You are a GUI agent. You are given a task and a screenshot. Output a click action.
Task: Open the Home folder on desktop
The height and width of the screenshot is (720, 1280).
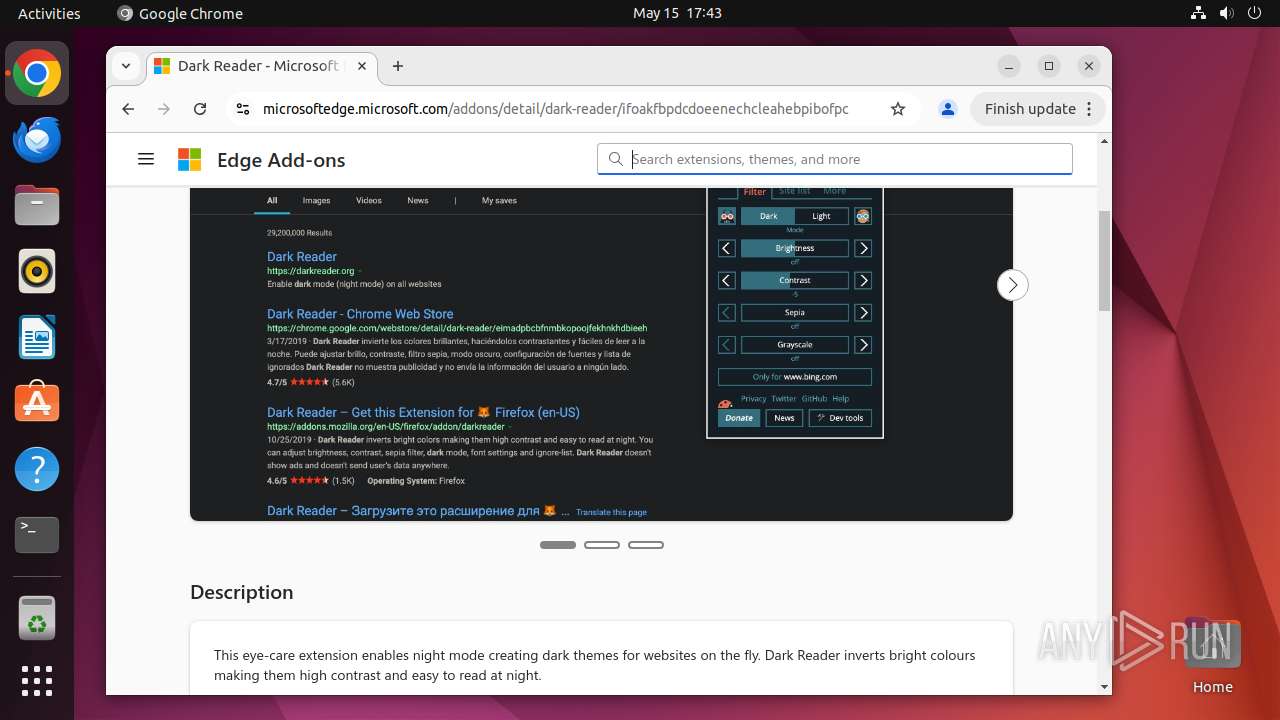1212,656
